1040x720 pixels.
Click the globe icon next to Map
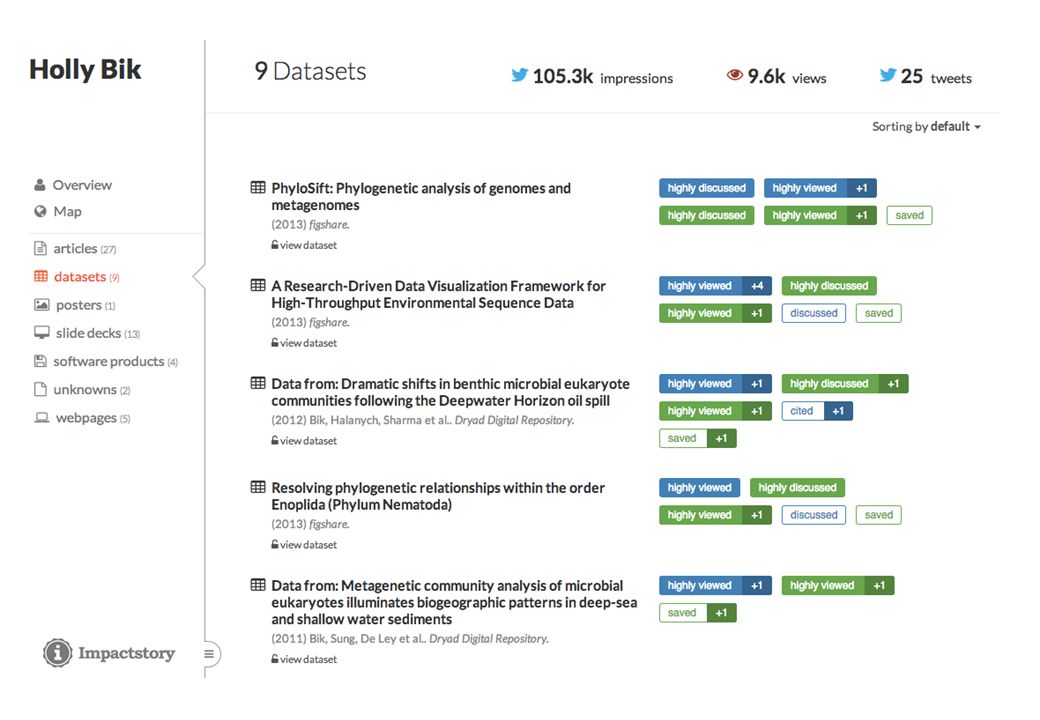40,211
